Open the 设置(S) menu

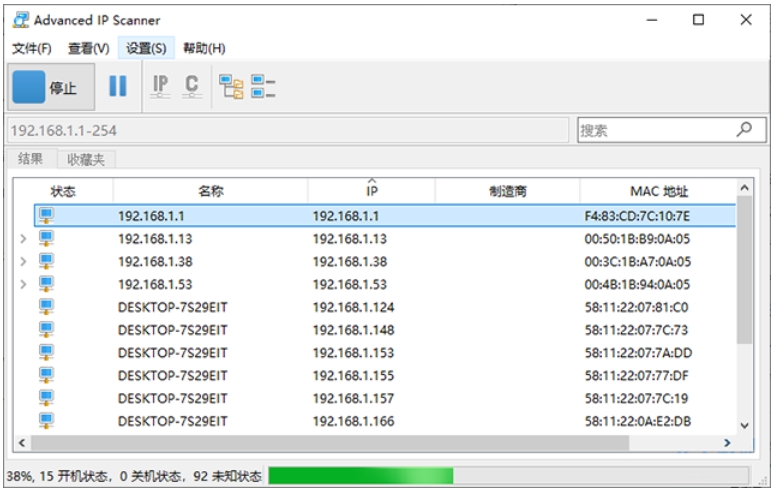[146, 48]
